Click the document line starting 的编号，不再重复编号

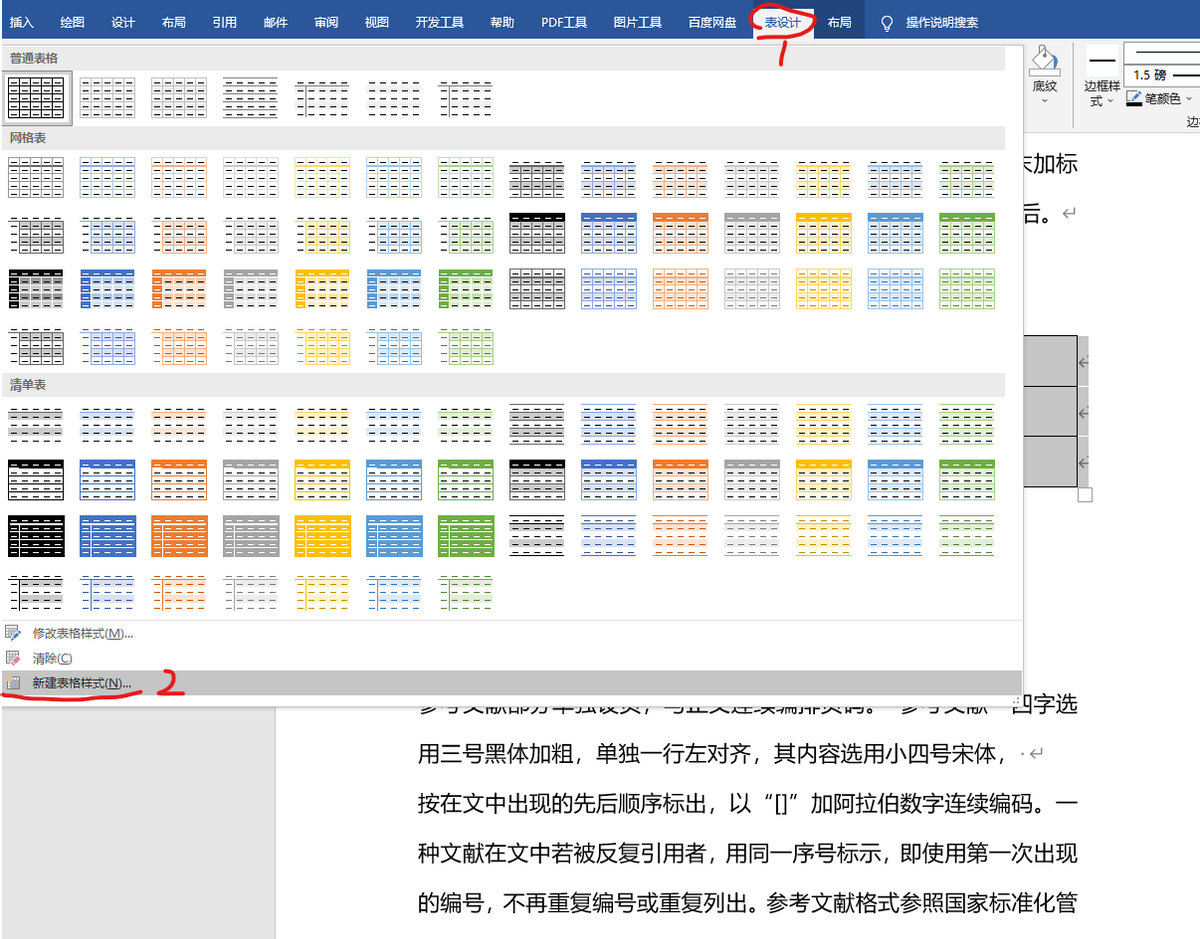coord(748,904)
